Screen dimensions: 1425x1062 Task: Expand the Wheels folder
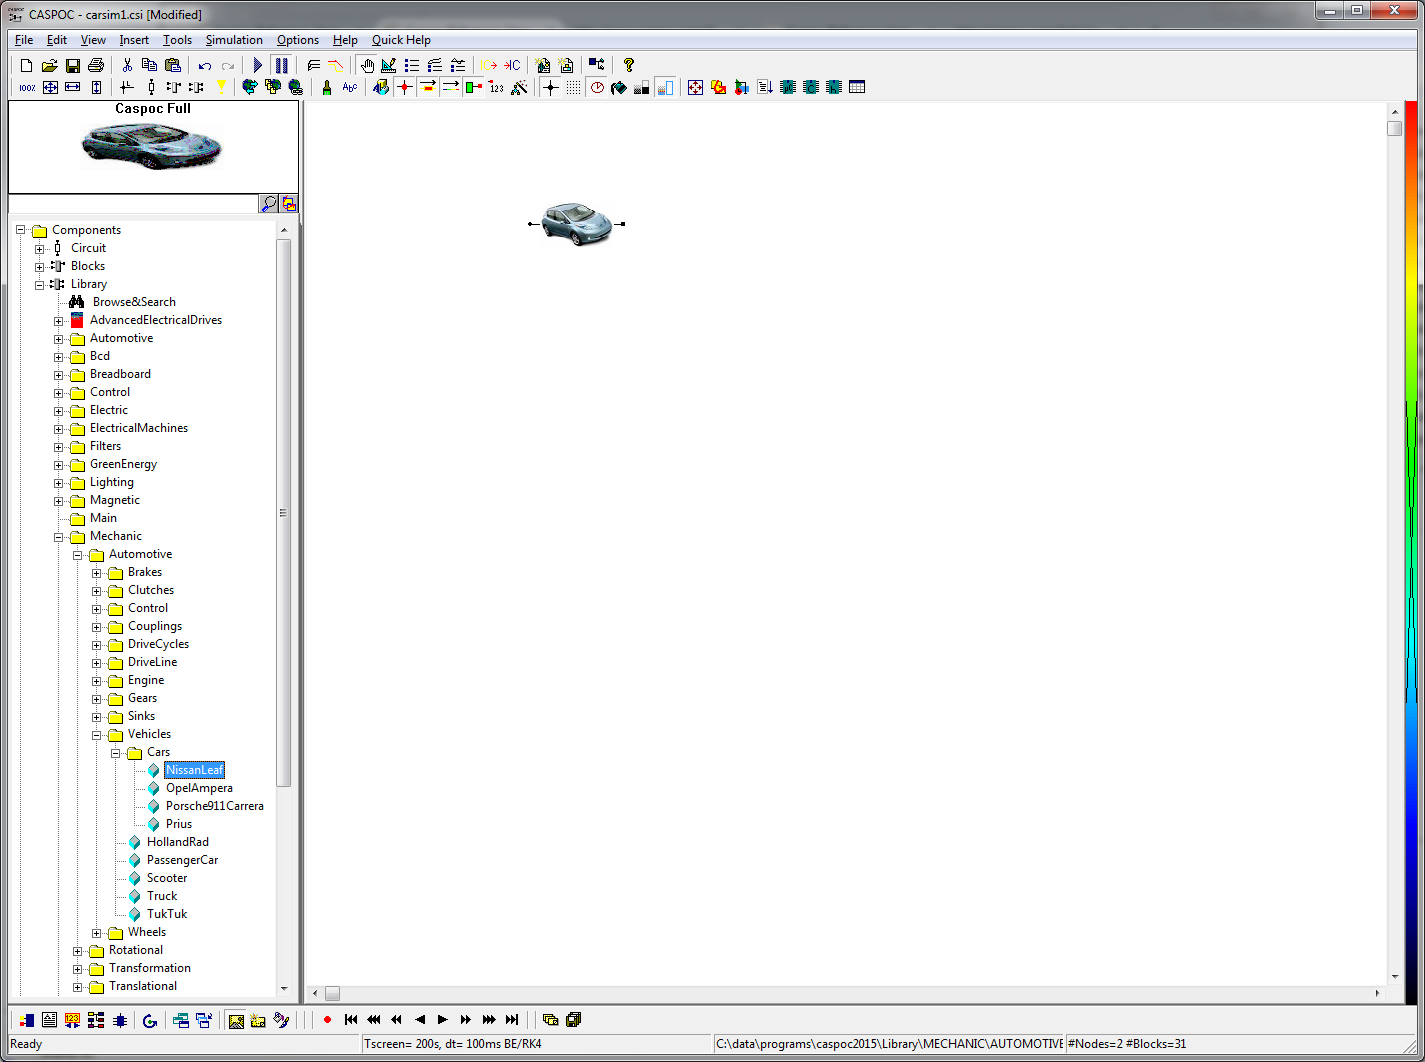coord(96,933)
